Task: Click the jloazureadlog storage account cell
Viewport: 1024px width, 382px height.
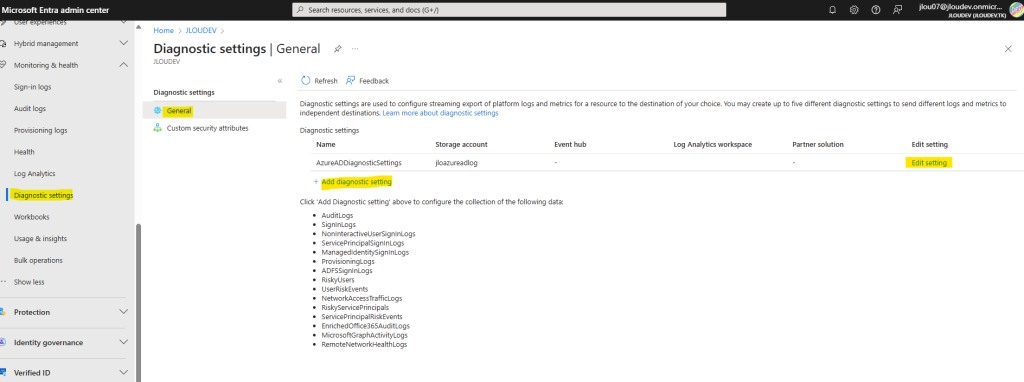Action: (456, 163)
